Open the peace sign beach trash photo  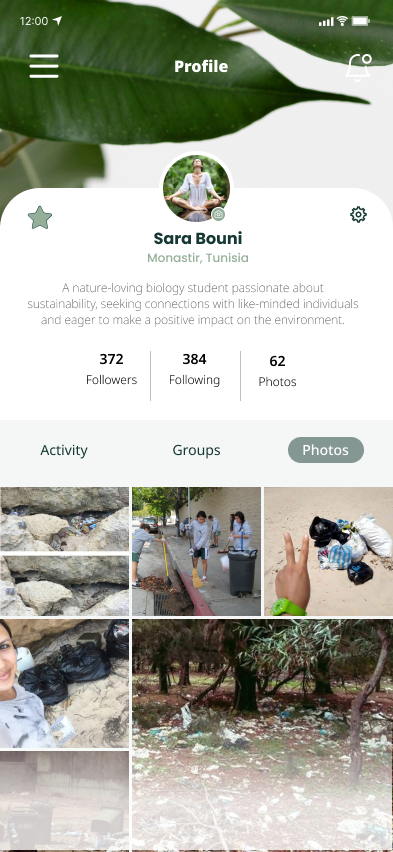tap(328, 551)
